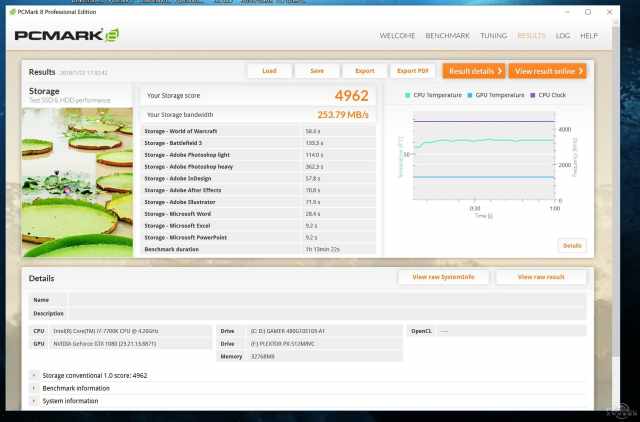Select Storage - Microsoft Excel row
The image size is (640, 422).
(x=259, y=226)
